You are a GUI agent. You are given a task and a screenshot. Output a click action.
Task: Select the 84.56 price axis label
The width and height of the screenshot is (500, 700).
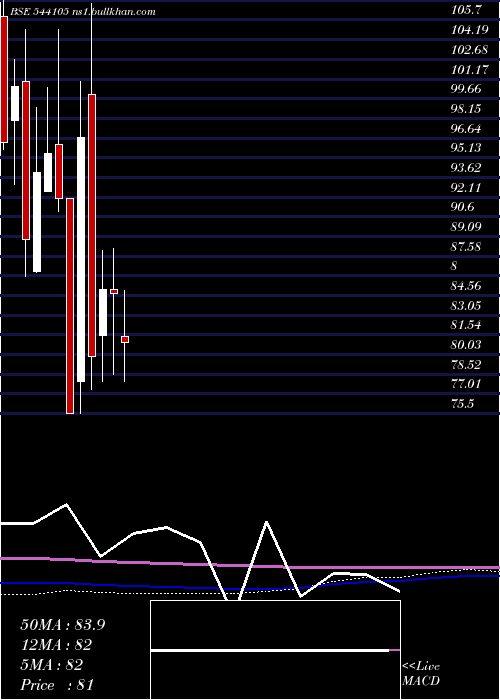coord(467,286)
